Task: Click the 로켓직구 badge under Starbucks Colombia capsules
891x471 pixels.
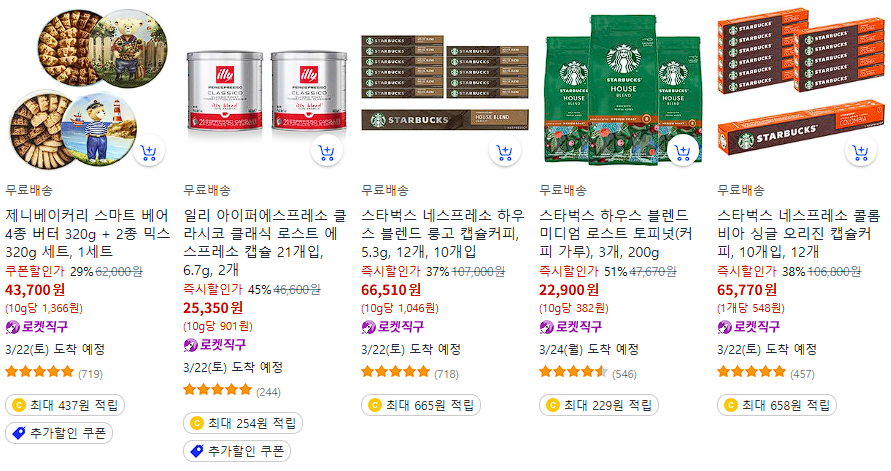Action: (x=748, y=327)
